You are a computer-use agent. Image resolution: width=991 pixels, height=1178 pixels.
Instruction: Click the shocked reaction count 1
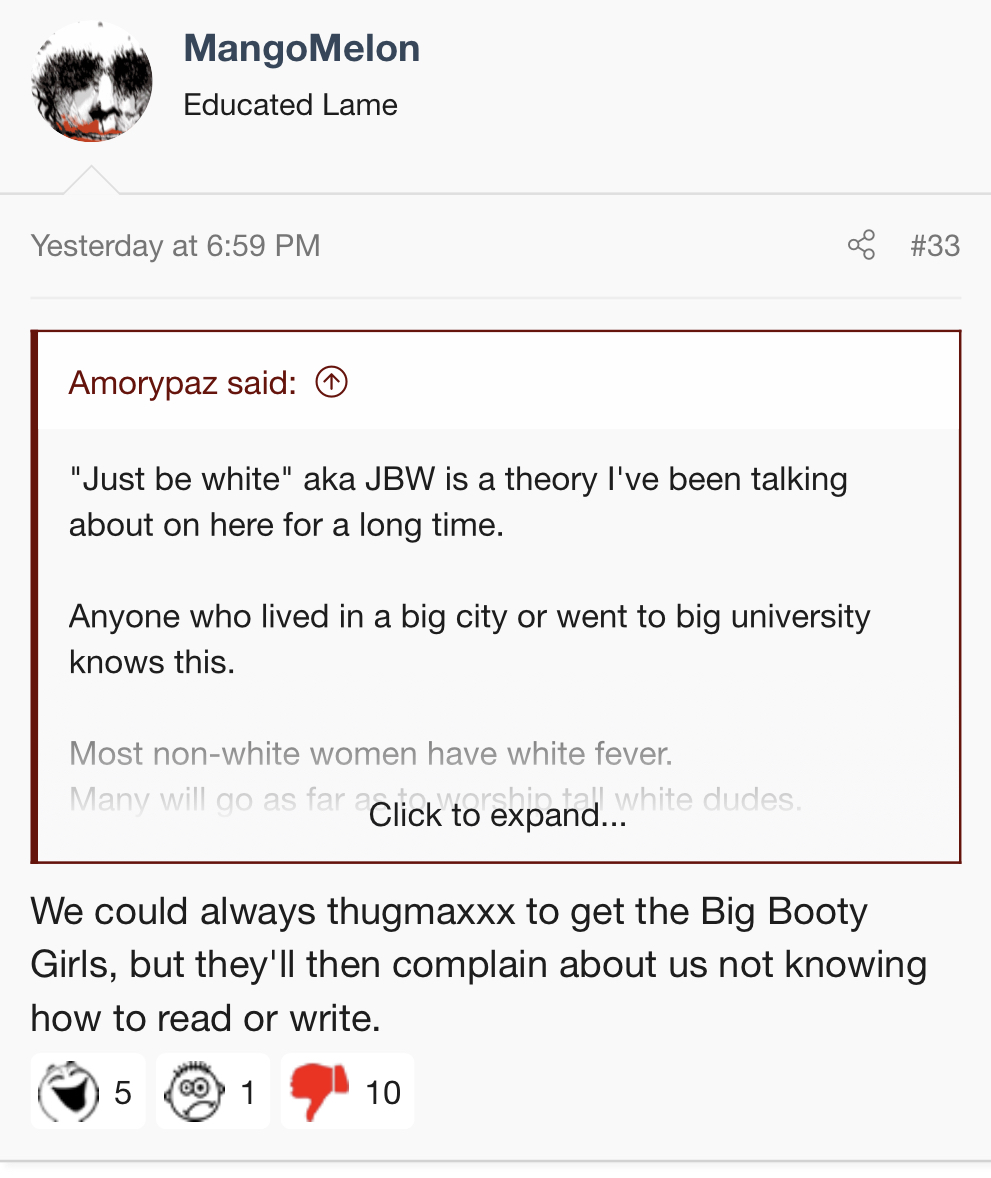click(x=248, y=1092)
